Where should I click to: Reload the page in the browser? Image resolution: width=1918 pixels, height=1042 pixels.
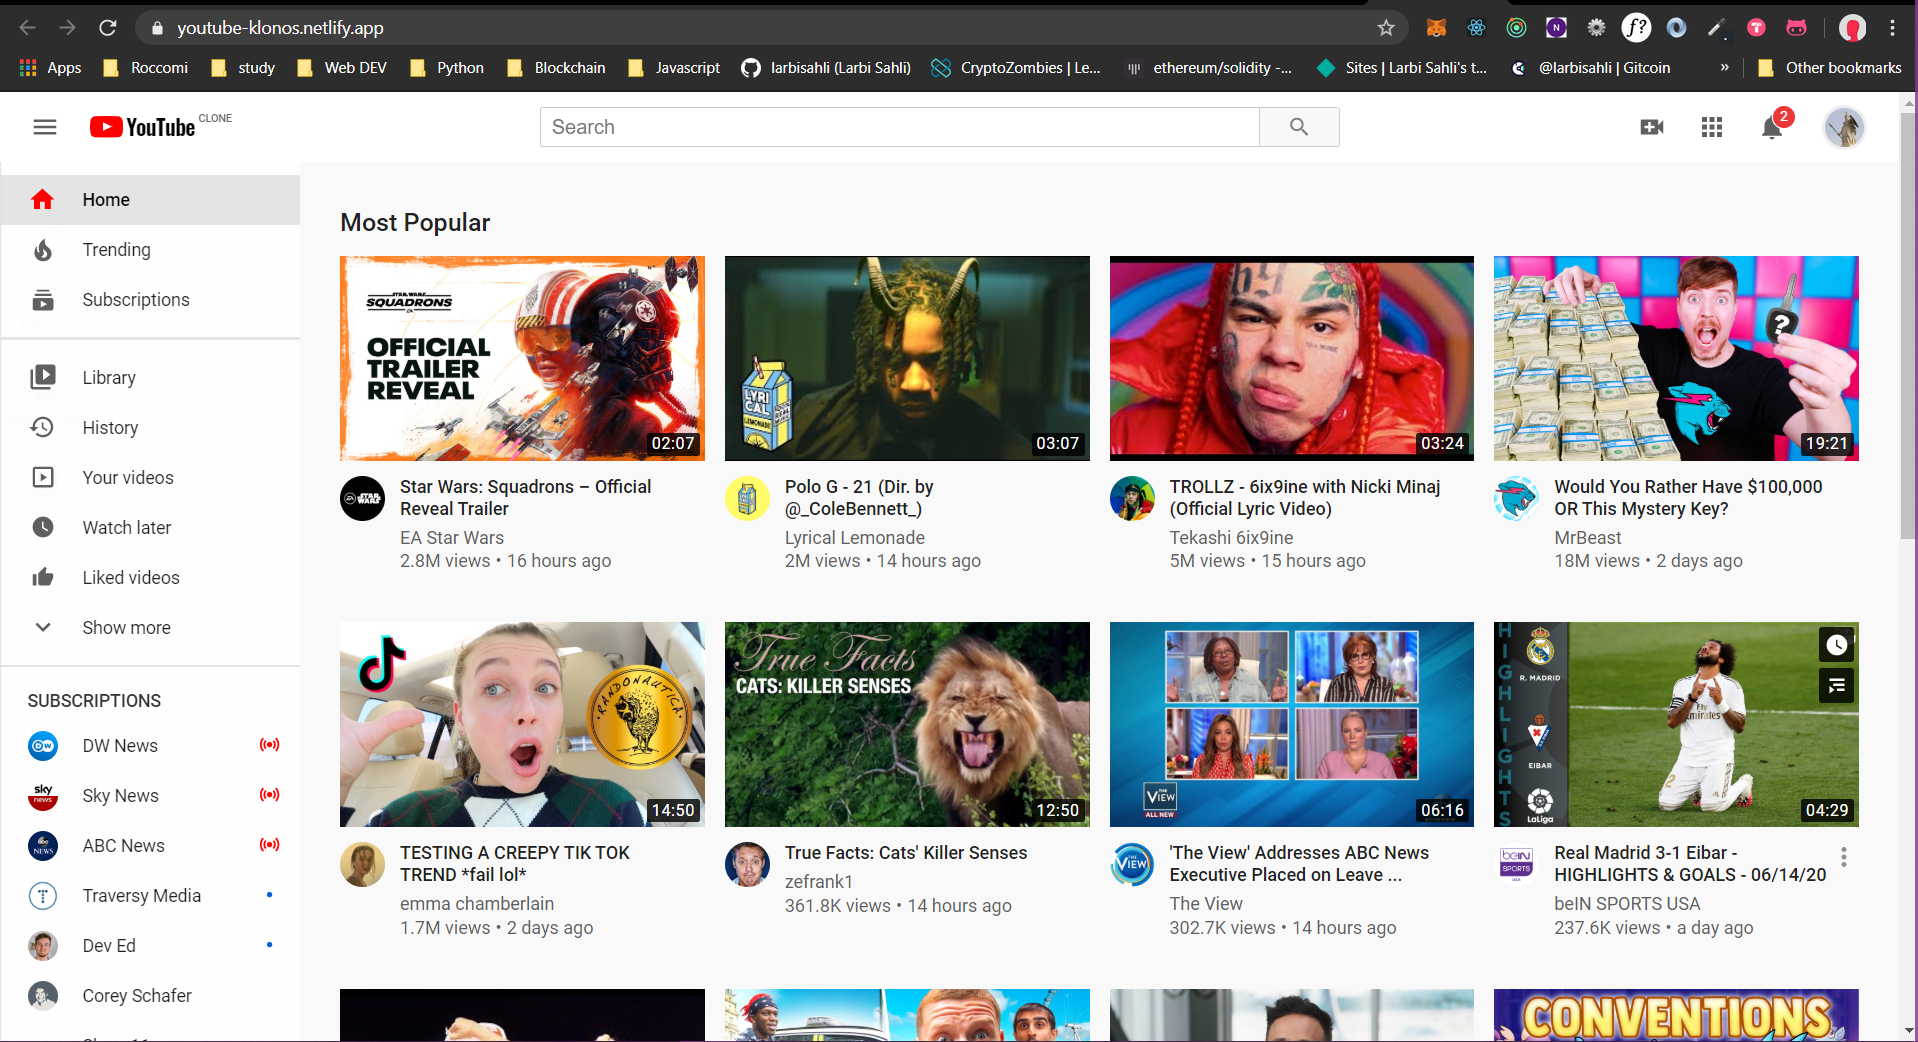coord(108,28)
